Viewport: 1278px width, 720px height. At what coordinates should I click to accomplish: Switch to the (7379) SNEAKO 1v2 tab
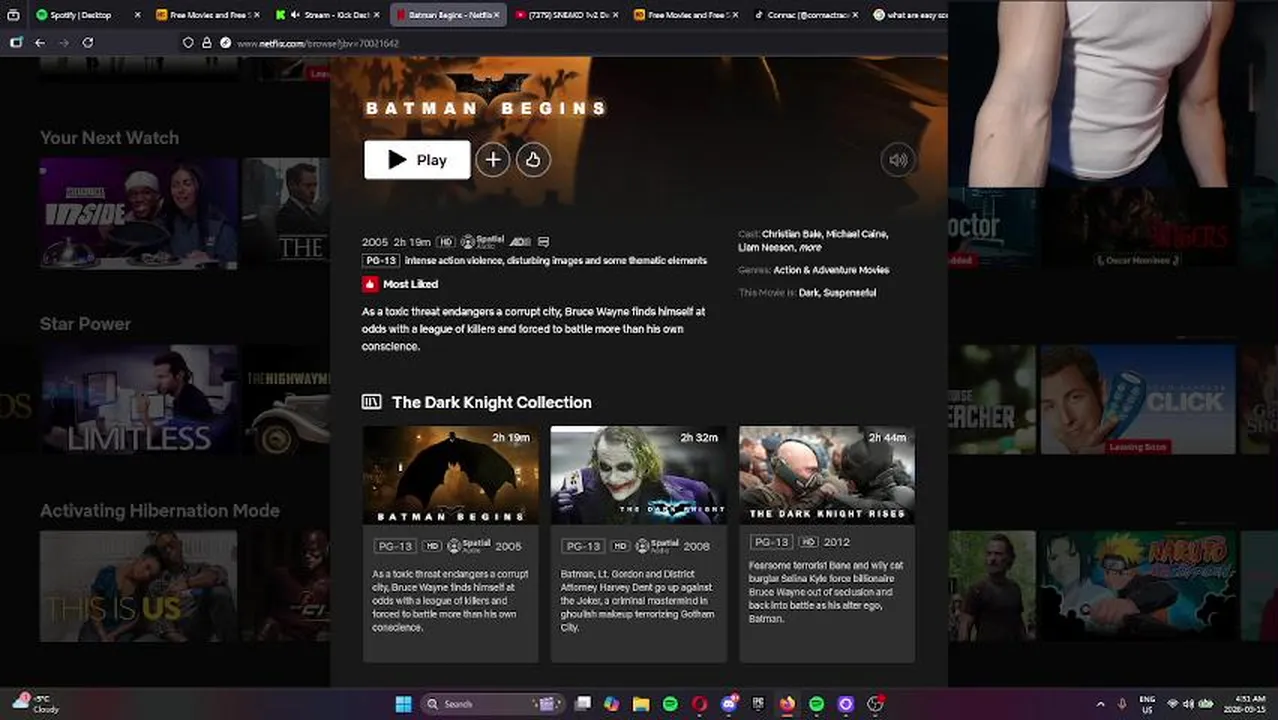tap(567, 15)
